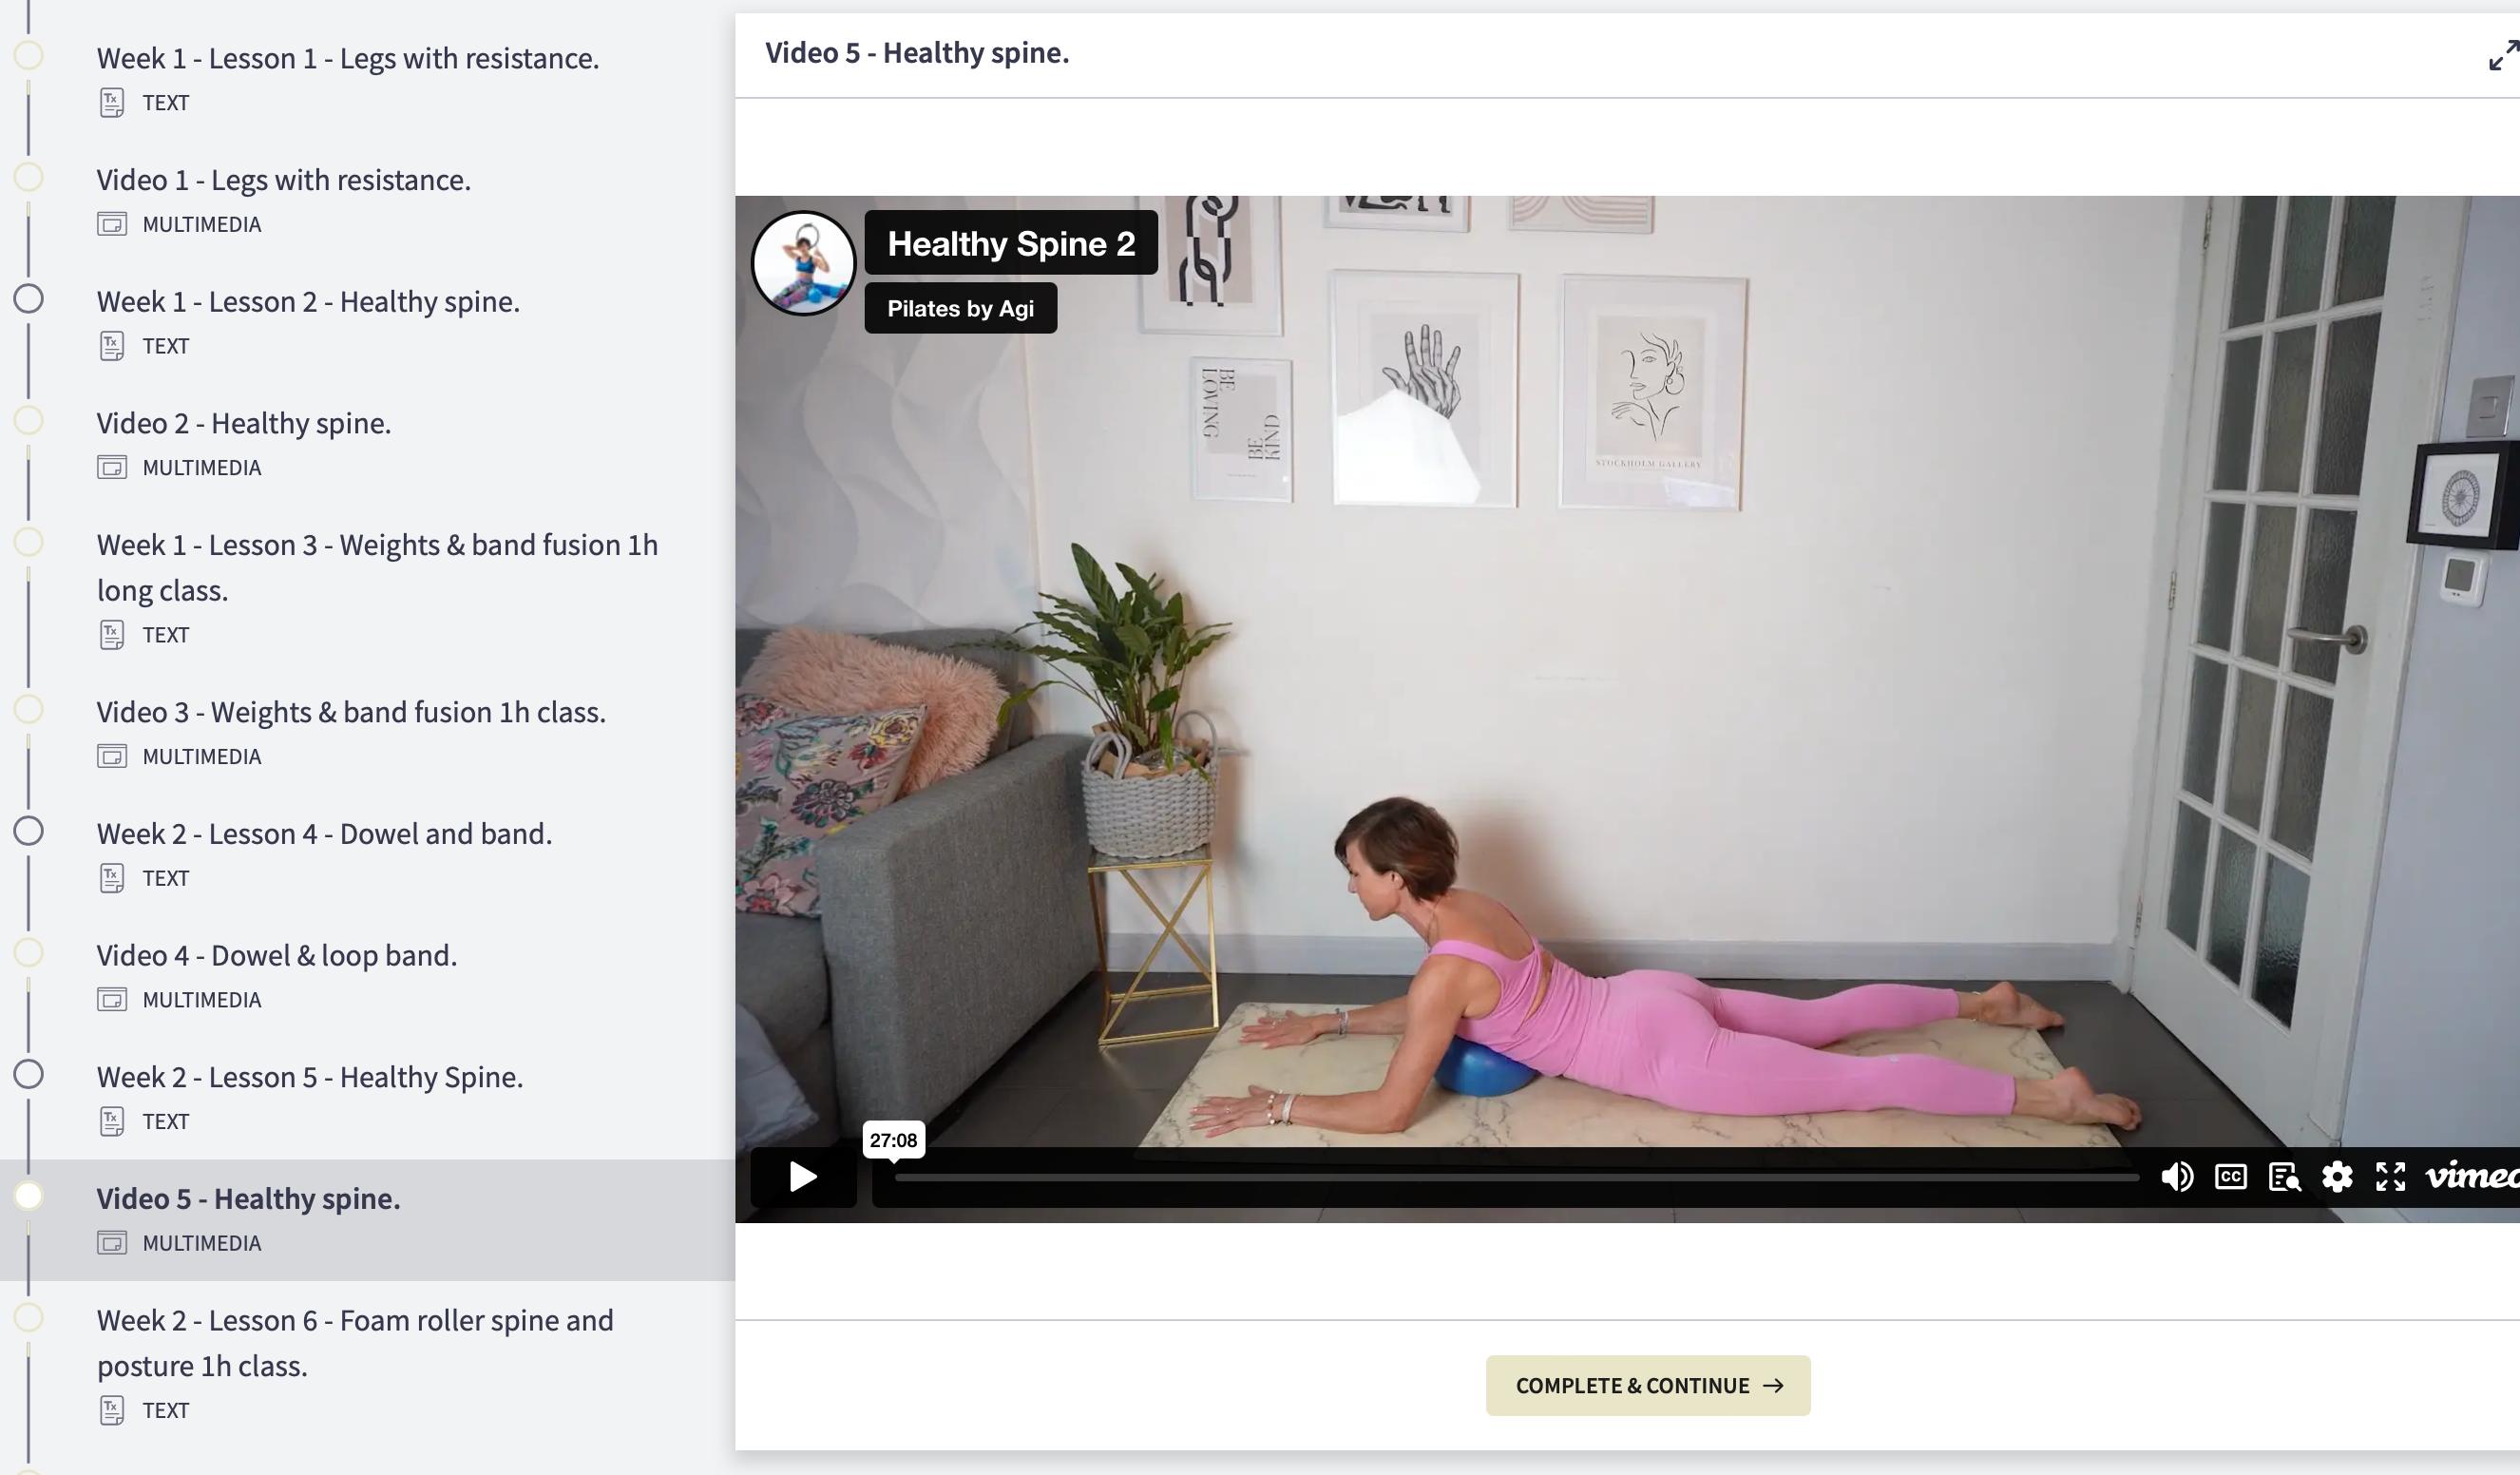The height and width of the screenshot is (1475, 2520).
Task: Enter video fullscreen mode
Action: click(x=2390, y=1177)
